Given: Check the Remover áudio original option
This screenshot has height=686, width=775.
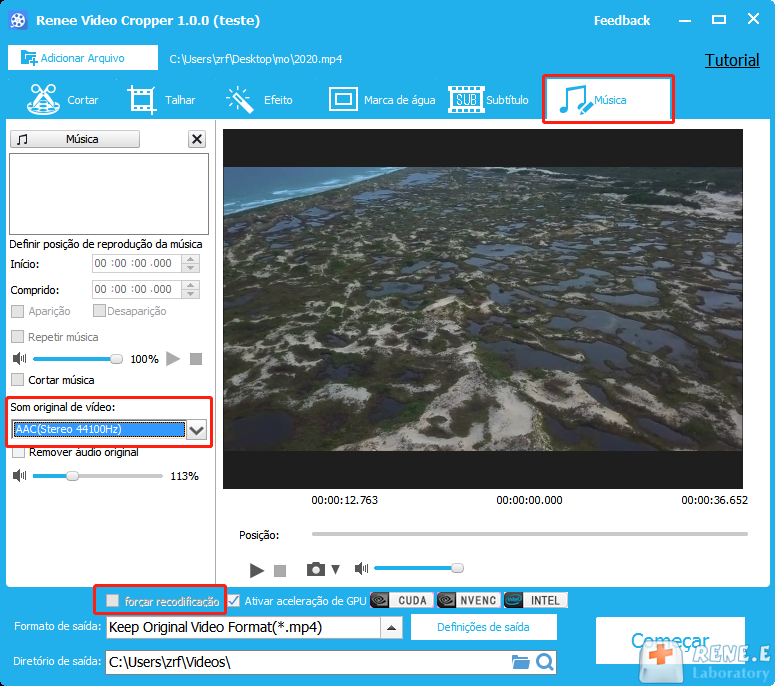Looking at the screenshot, I should tap(18, 452).
